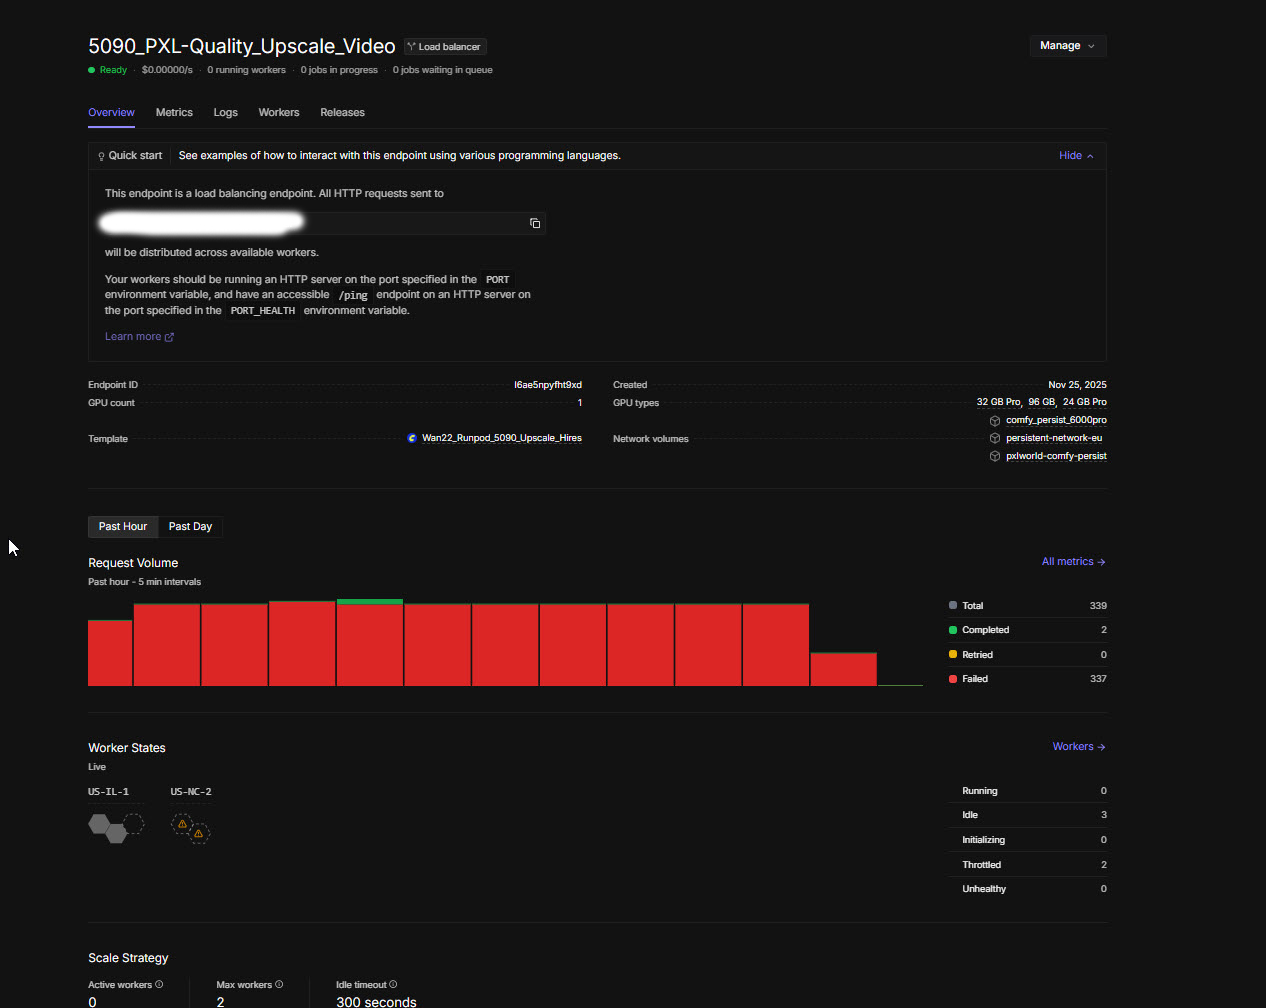1266x1008 pixels.
Task: Click the Load balancer badge
Action: [443, 46]
